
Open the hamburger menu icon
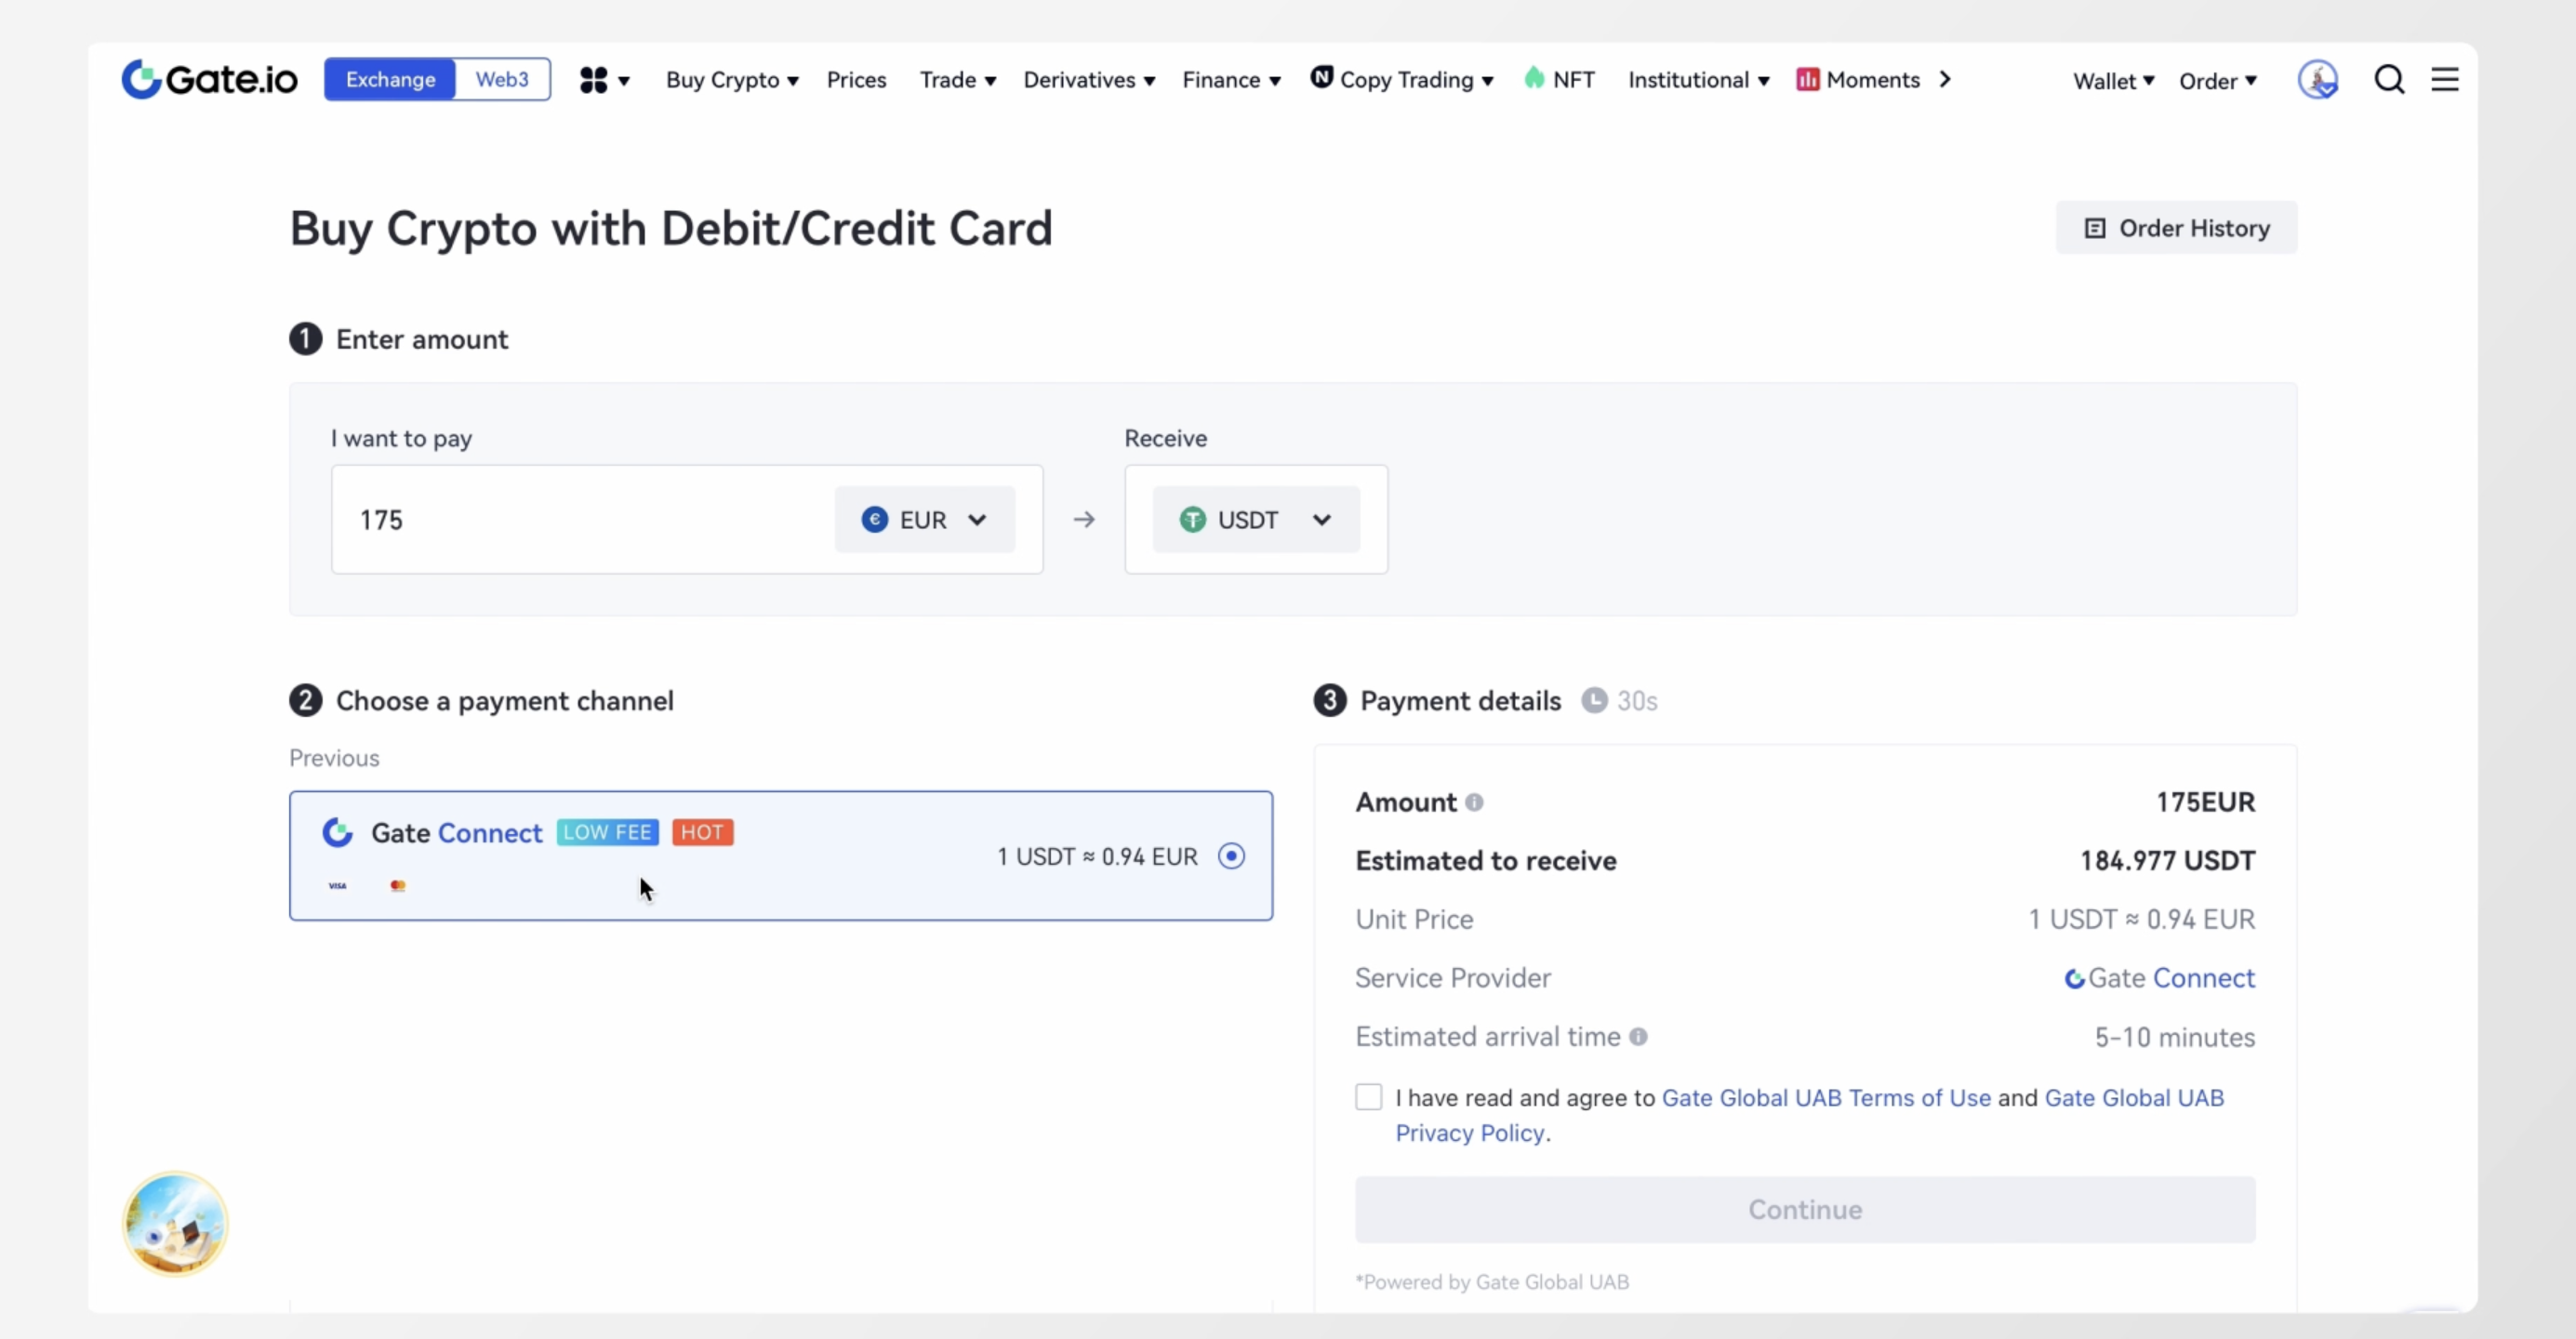[2444, 79]
